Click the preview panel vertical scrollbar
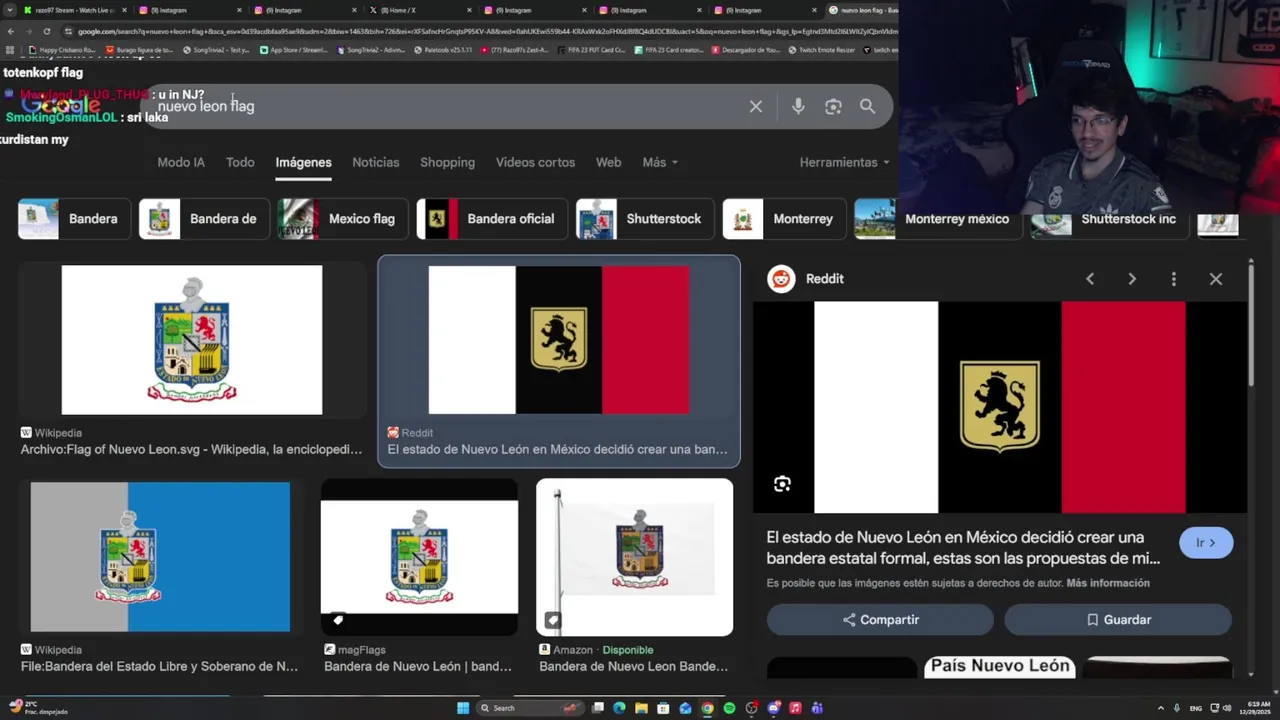 pyautogui.click(x=1251, y=325)
